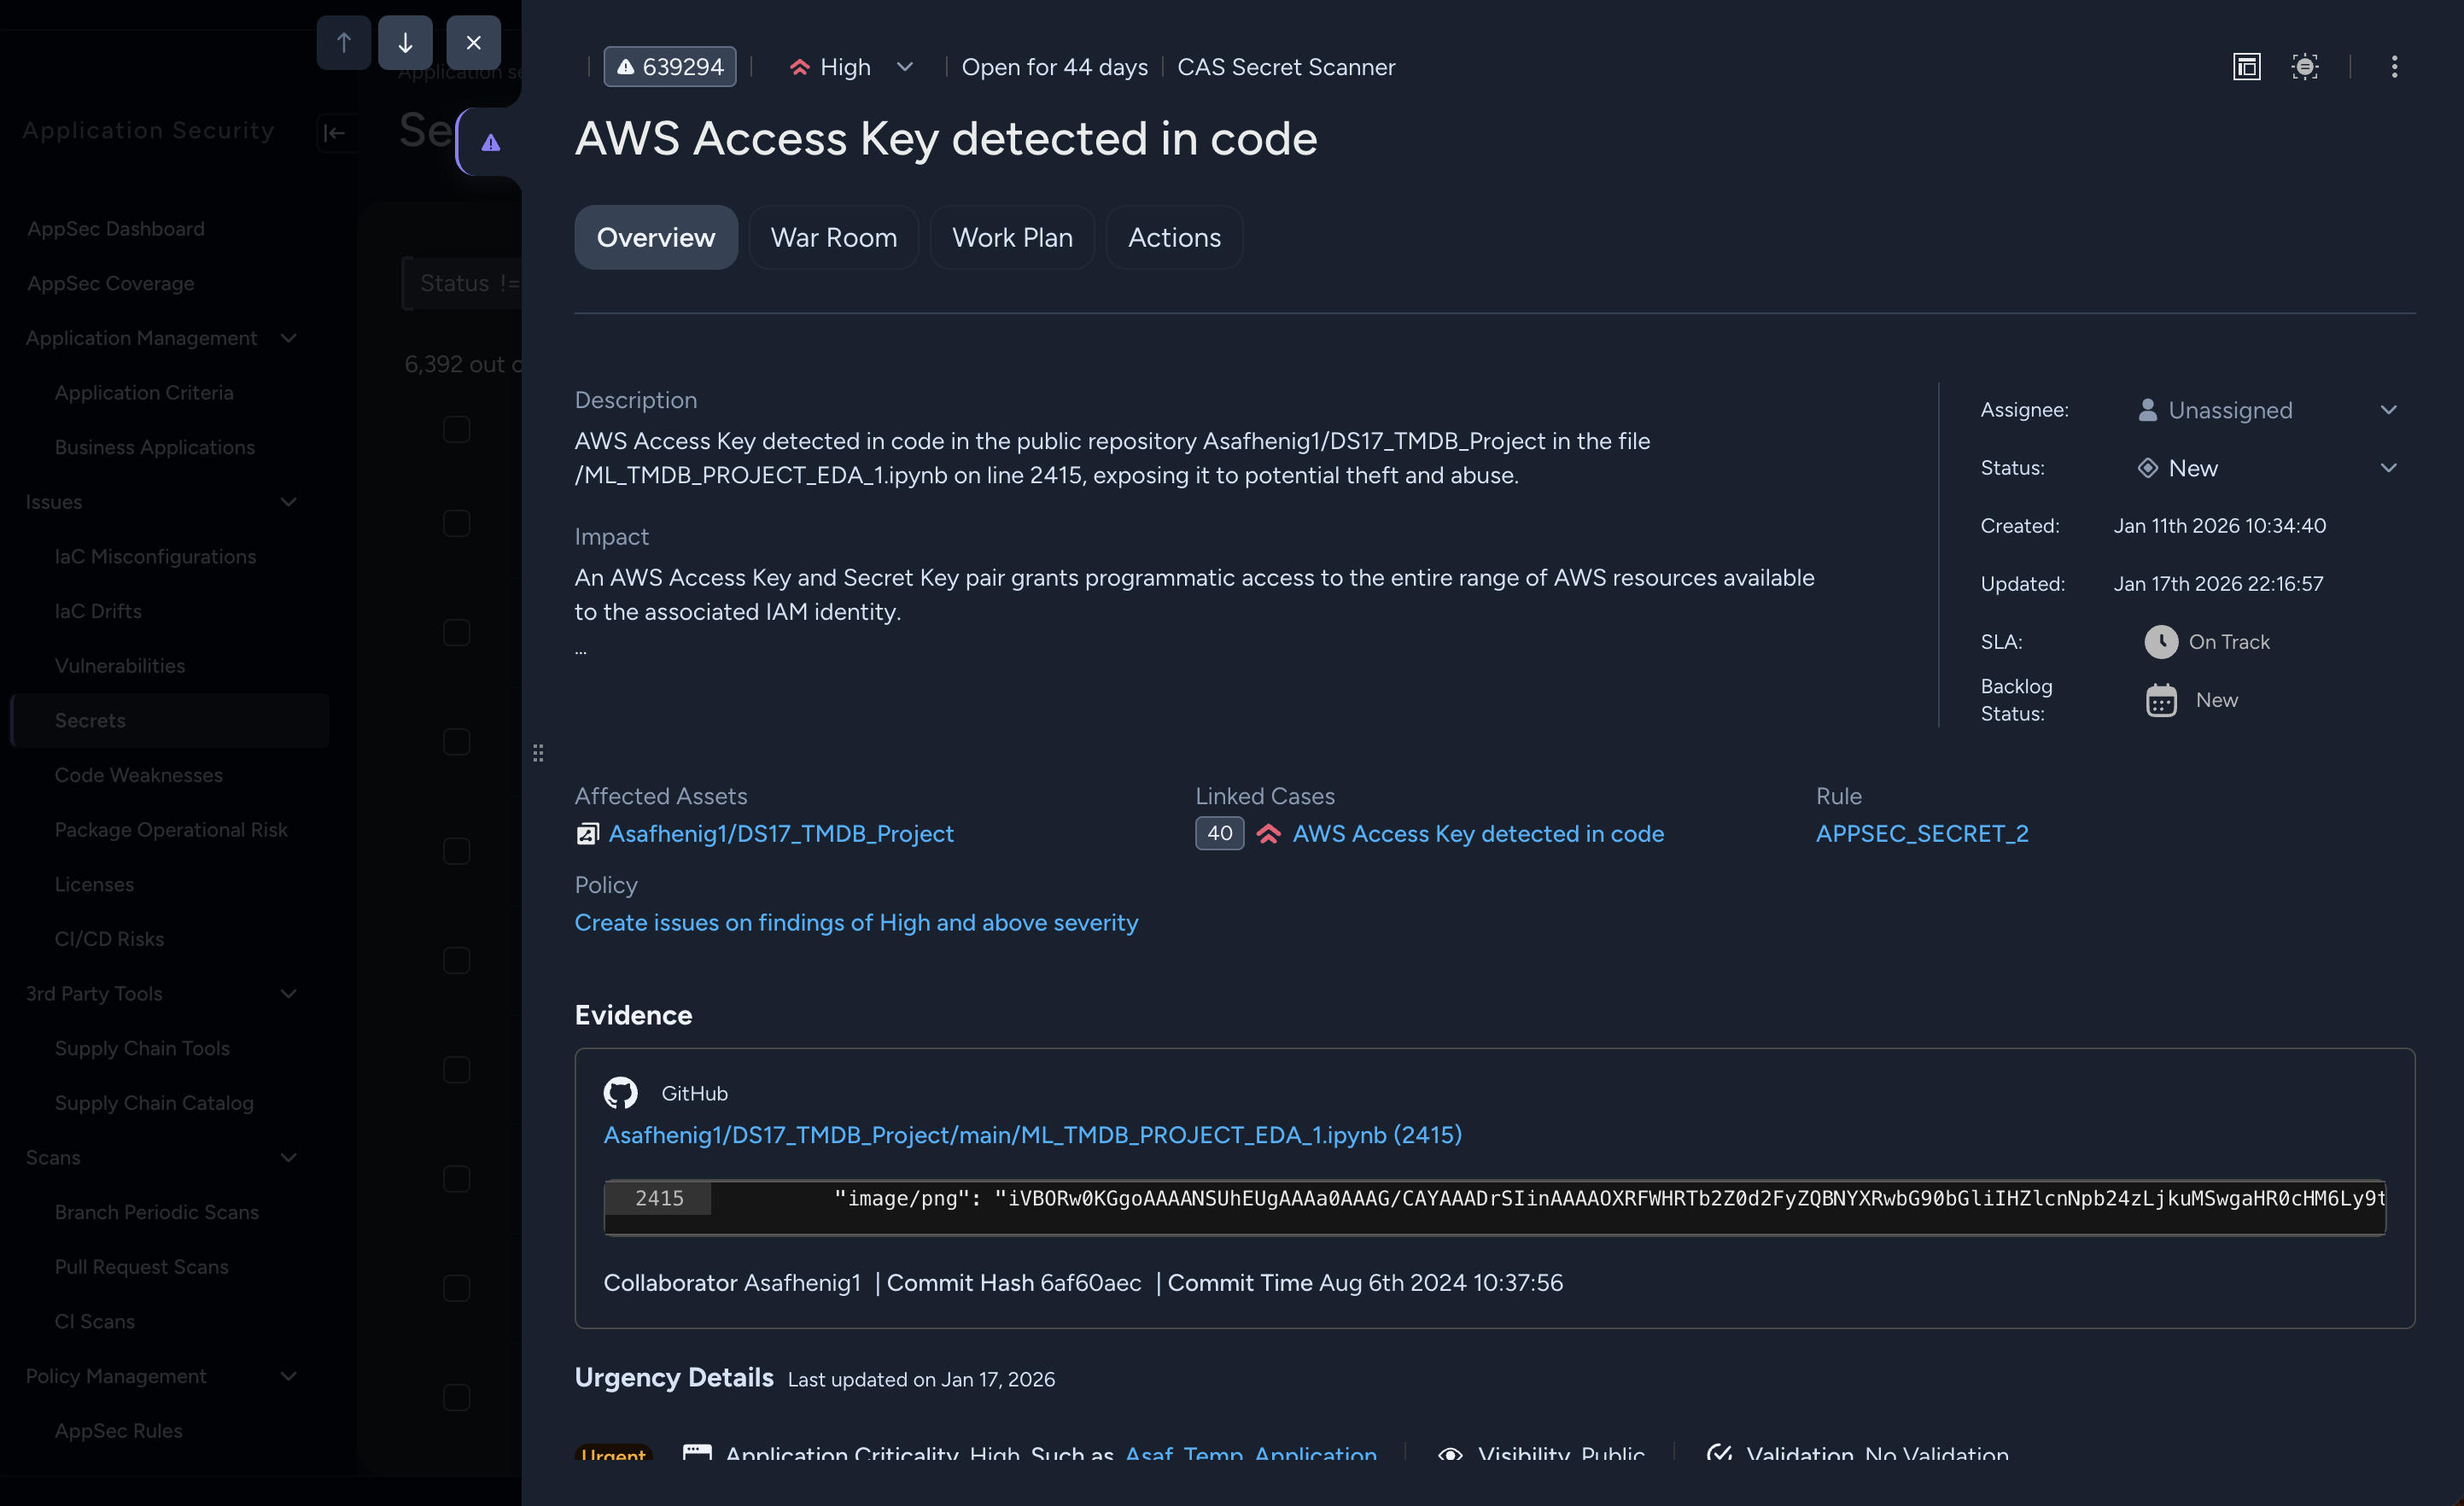The image size is (2464, 1506).
Task: Switch to the Work Plan tab
Action: pos(1012,238)
